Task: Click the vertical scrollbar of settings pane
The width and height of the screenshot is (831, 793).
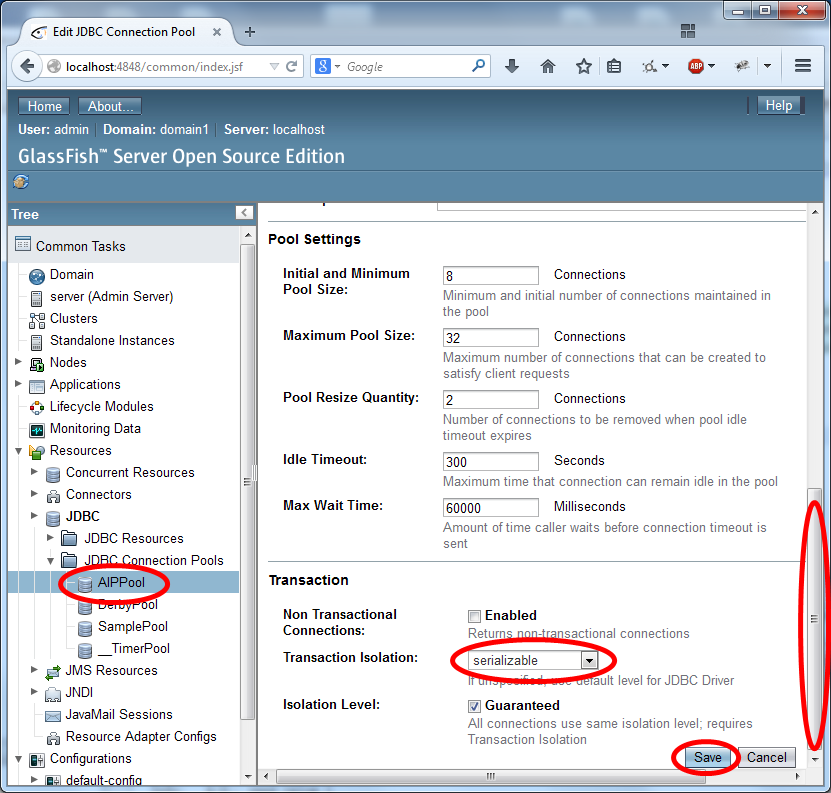Action: (814, 620)
